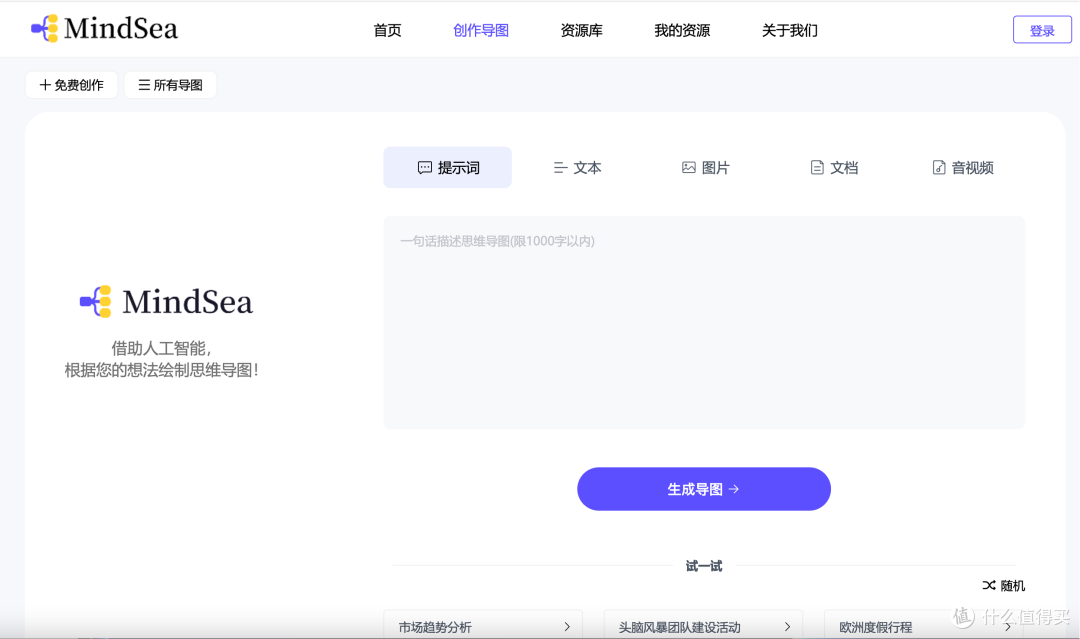Click the text lines icon beside 文本
This screenshot has height=639, width=1080.
[560, 167]
